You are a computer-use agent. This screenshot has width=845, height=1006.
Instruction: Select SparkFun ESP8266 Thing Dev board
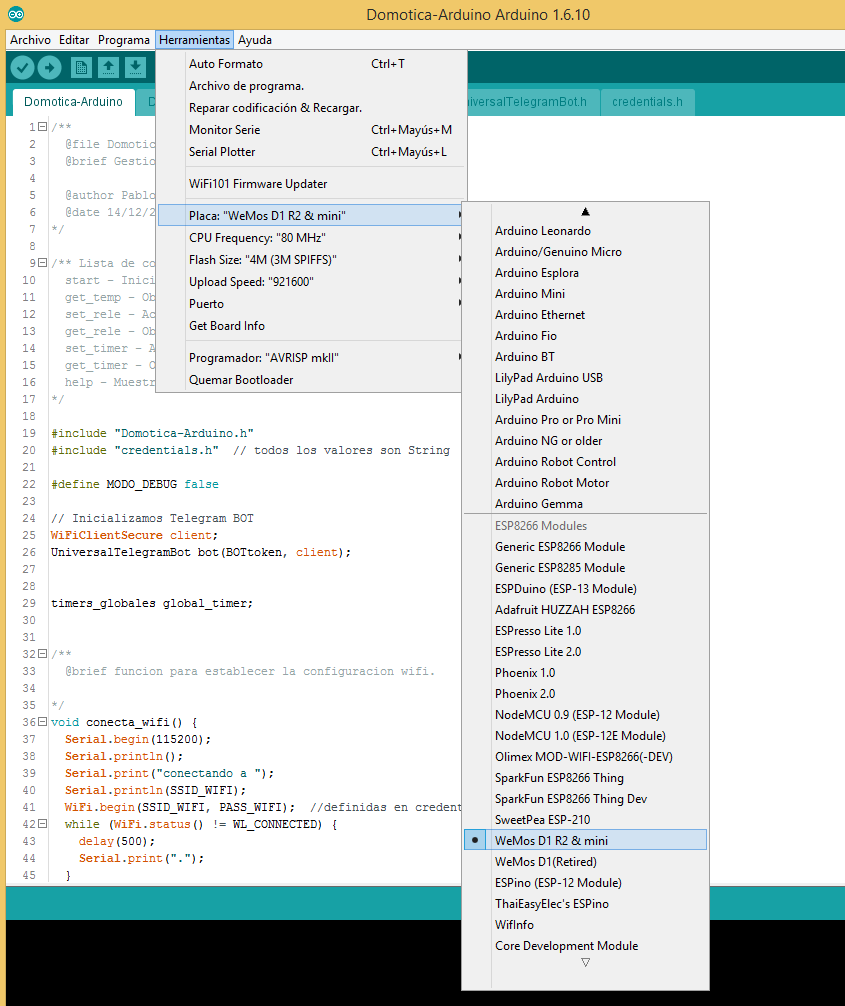[585, 799]
